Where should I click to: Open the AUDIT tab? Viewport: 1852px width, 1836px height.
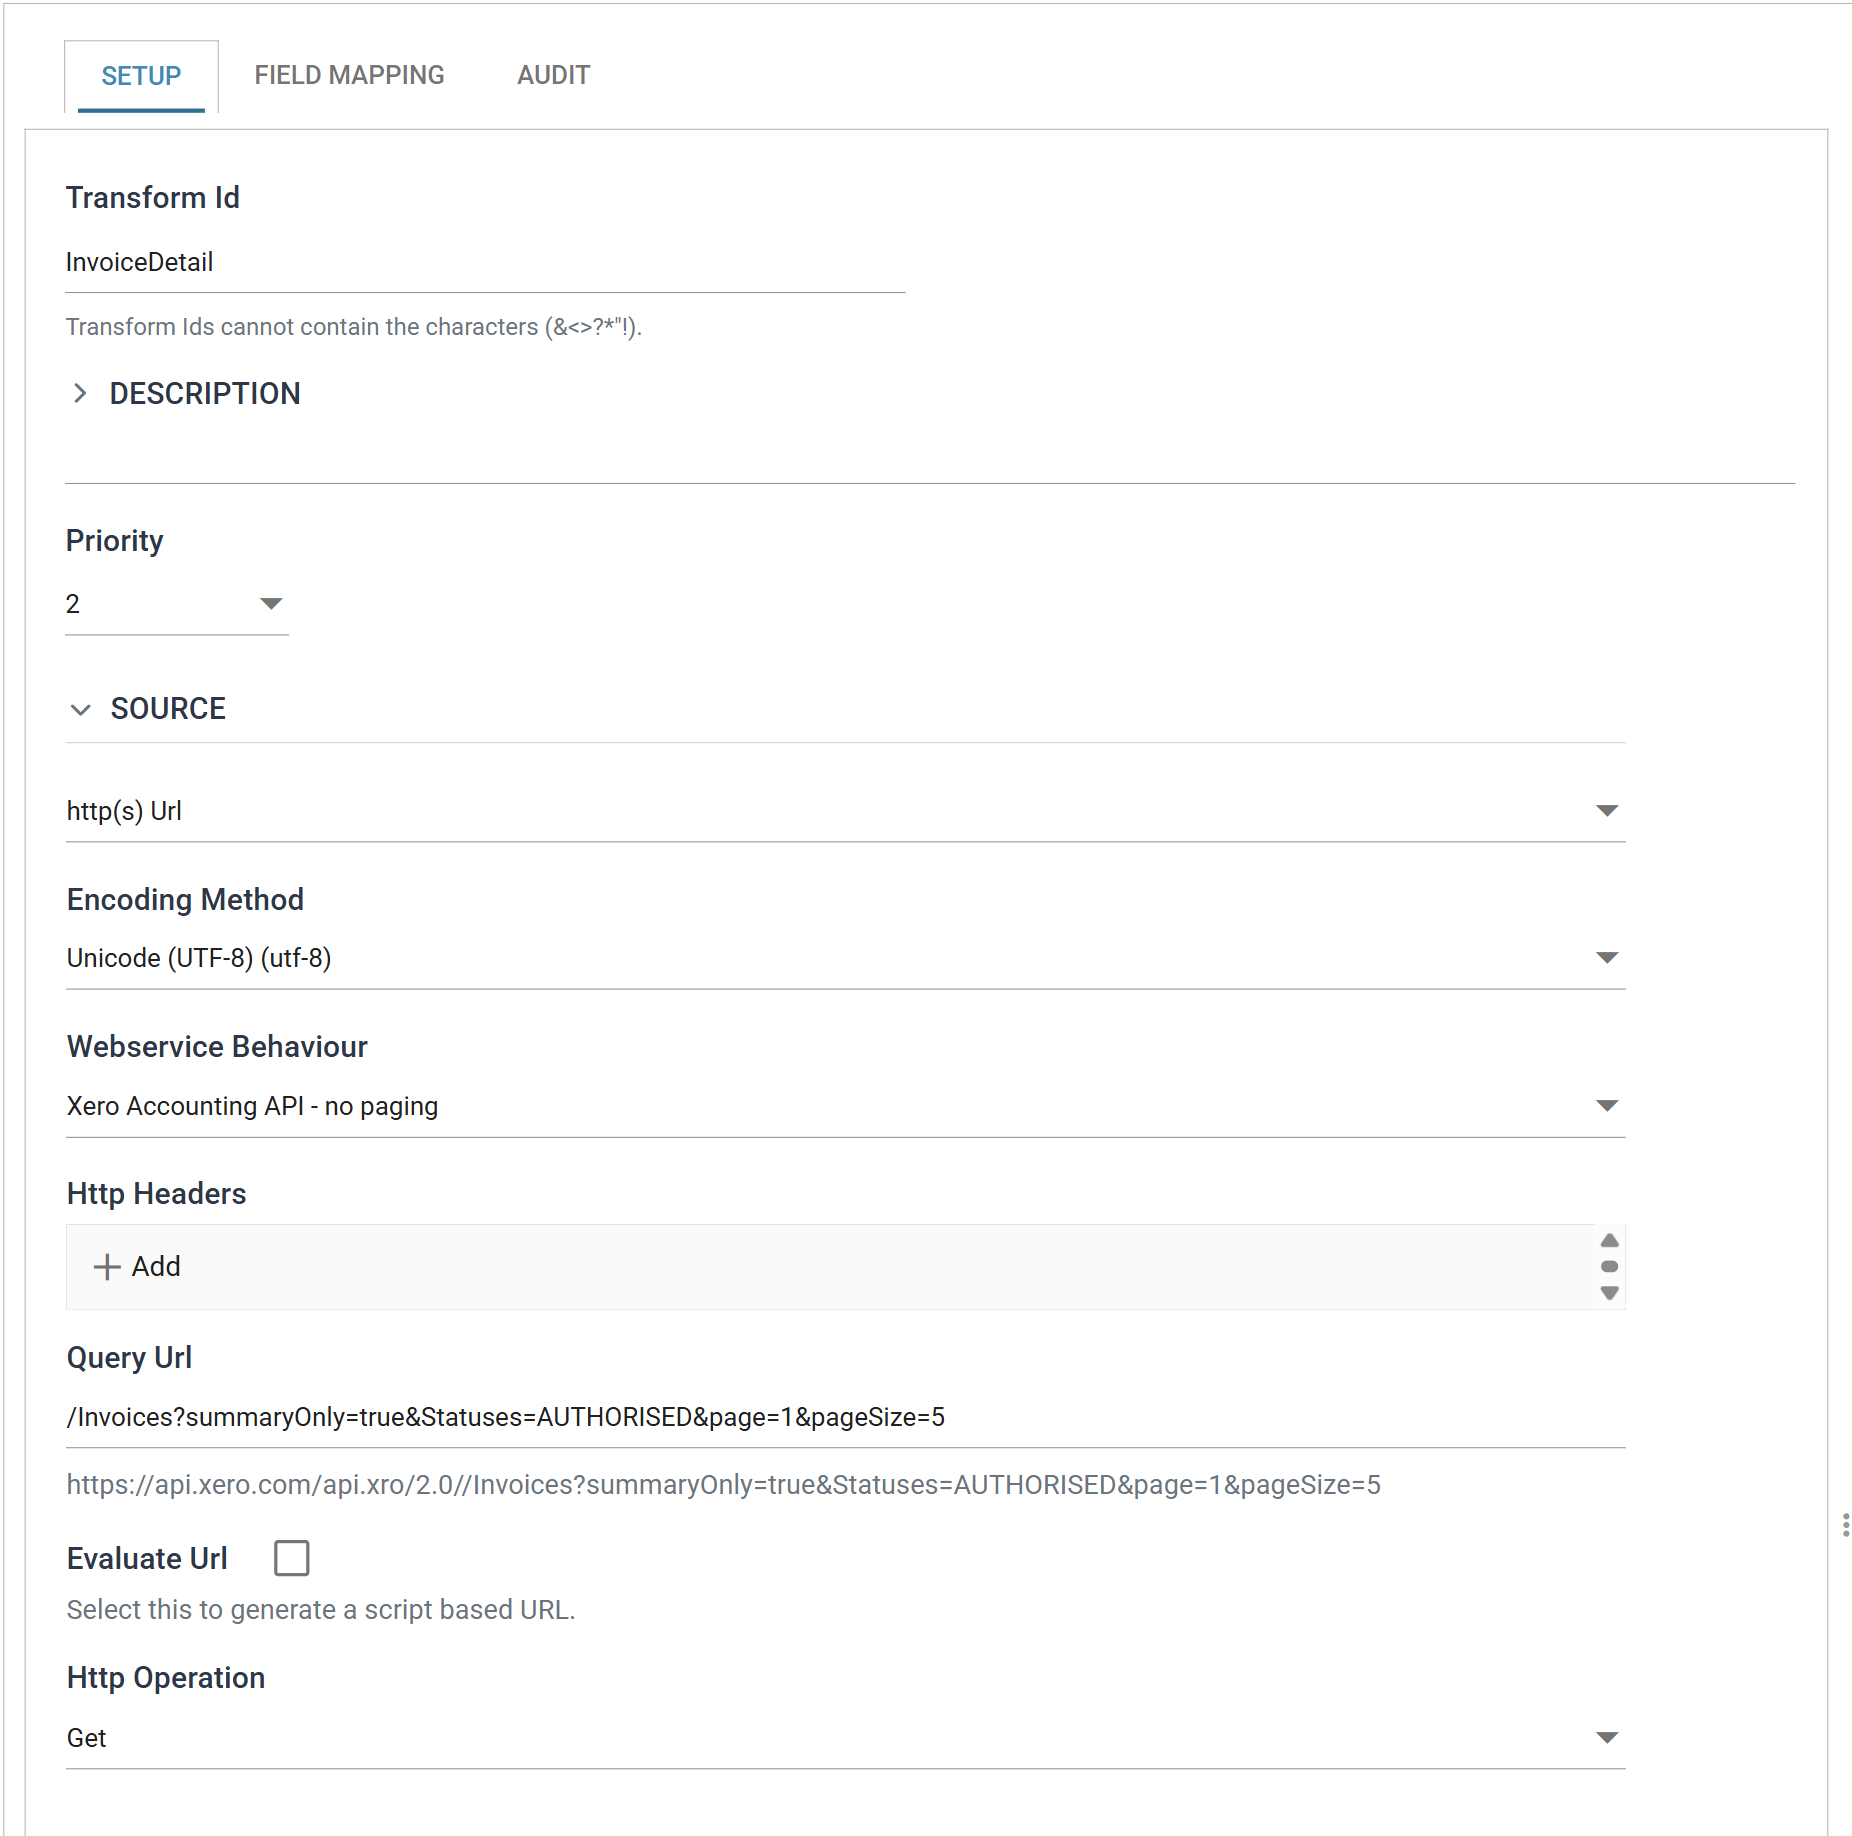click(553, 75)
